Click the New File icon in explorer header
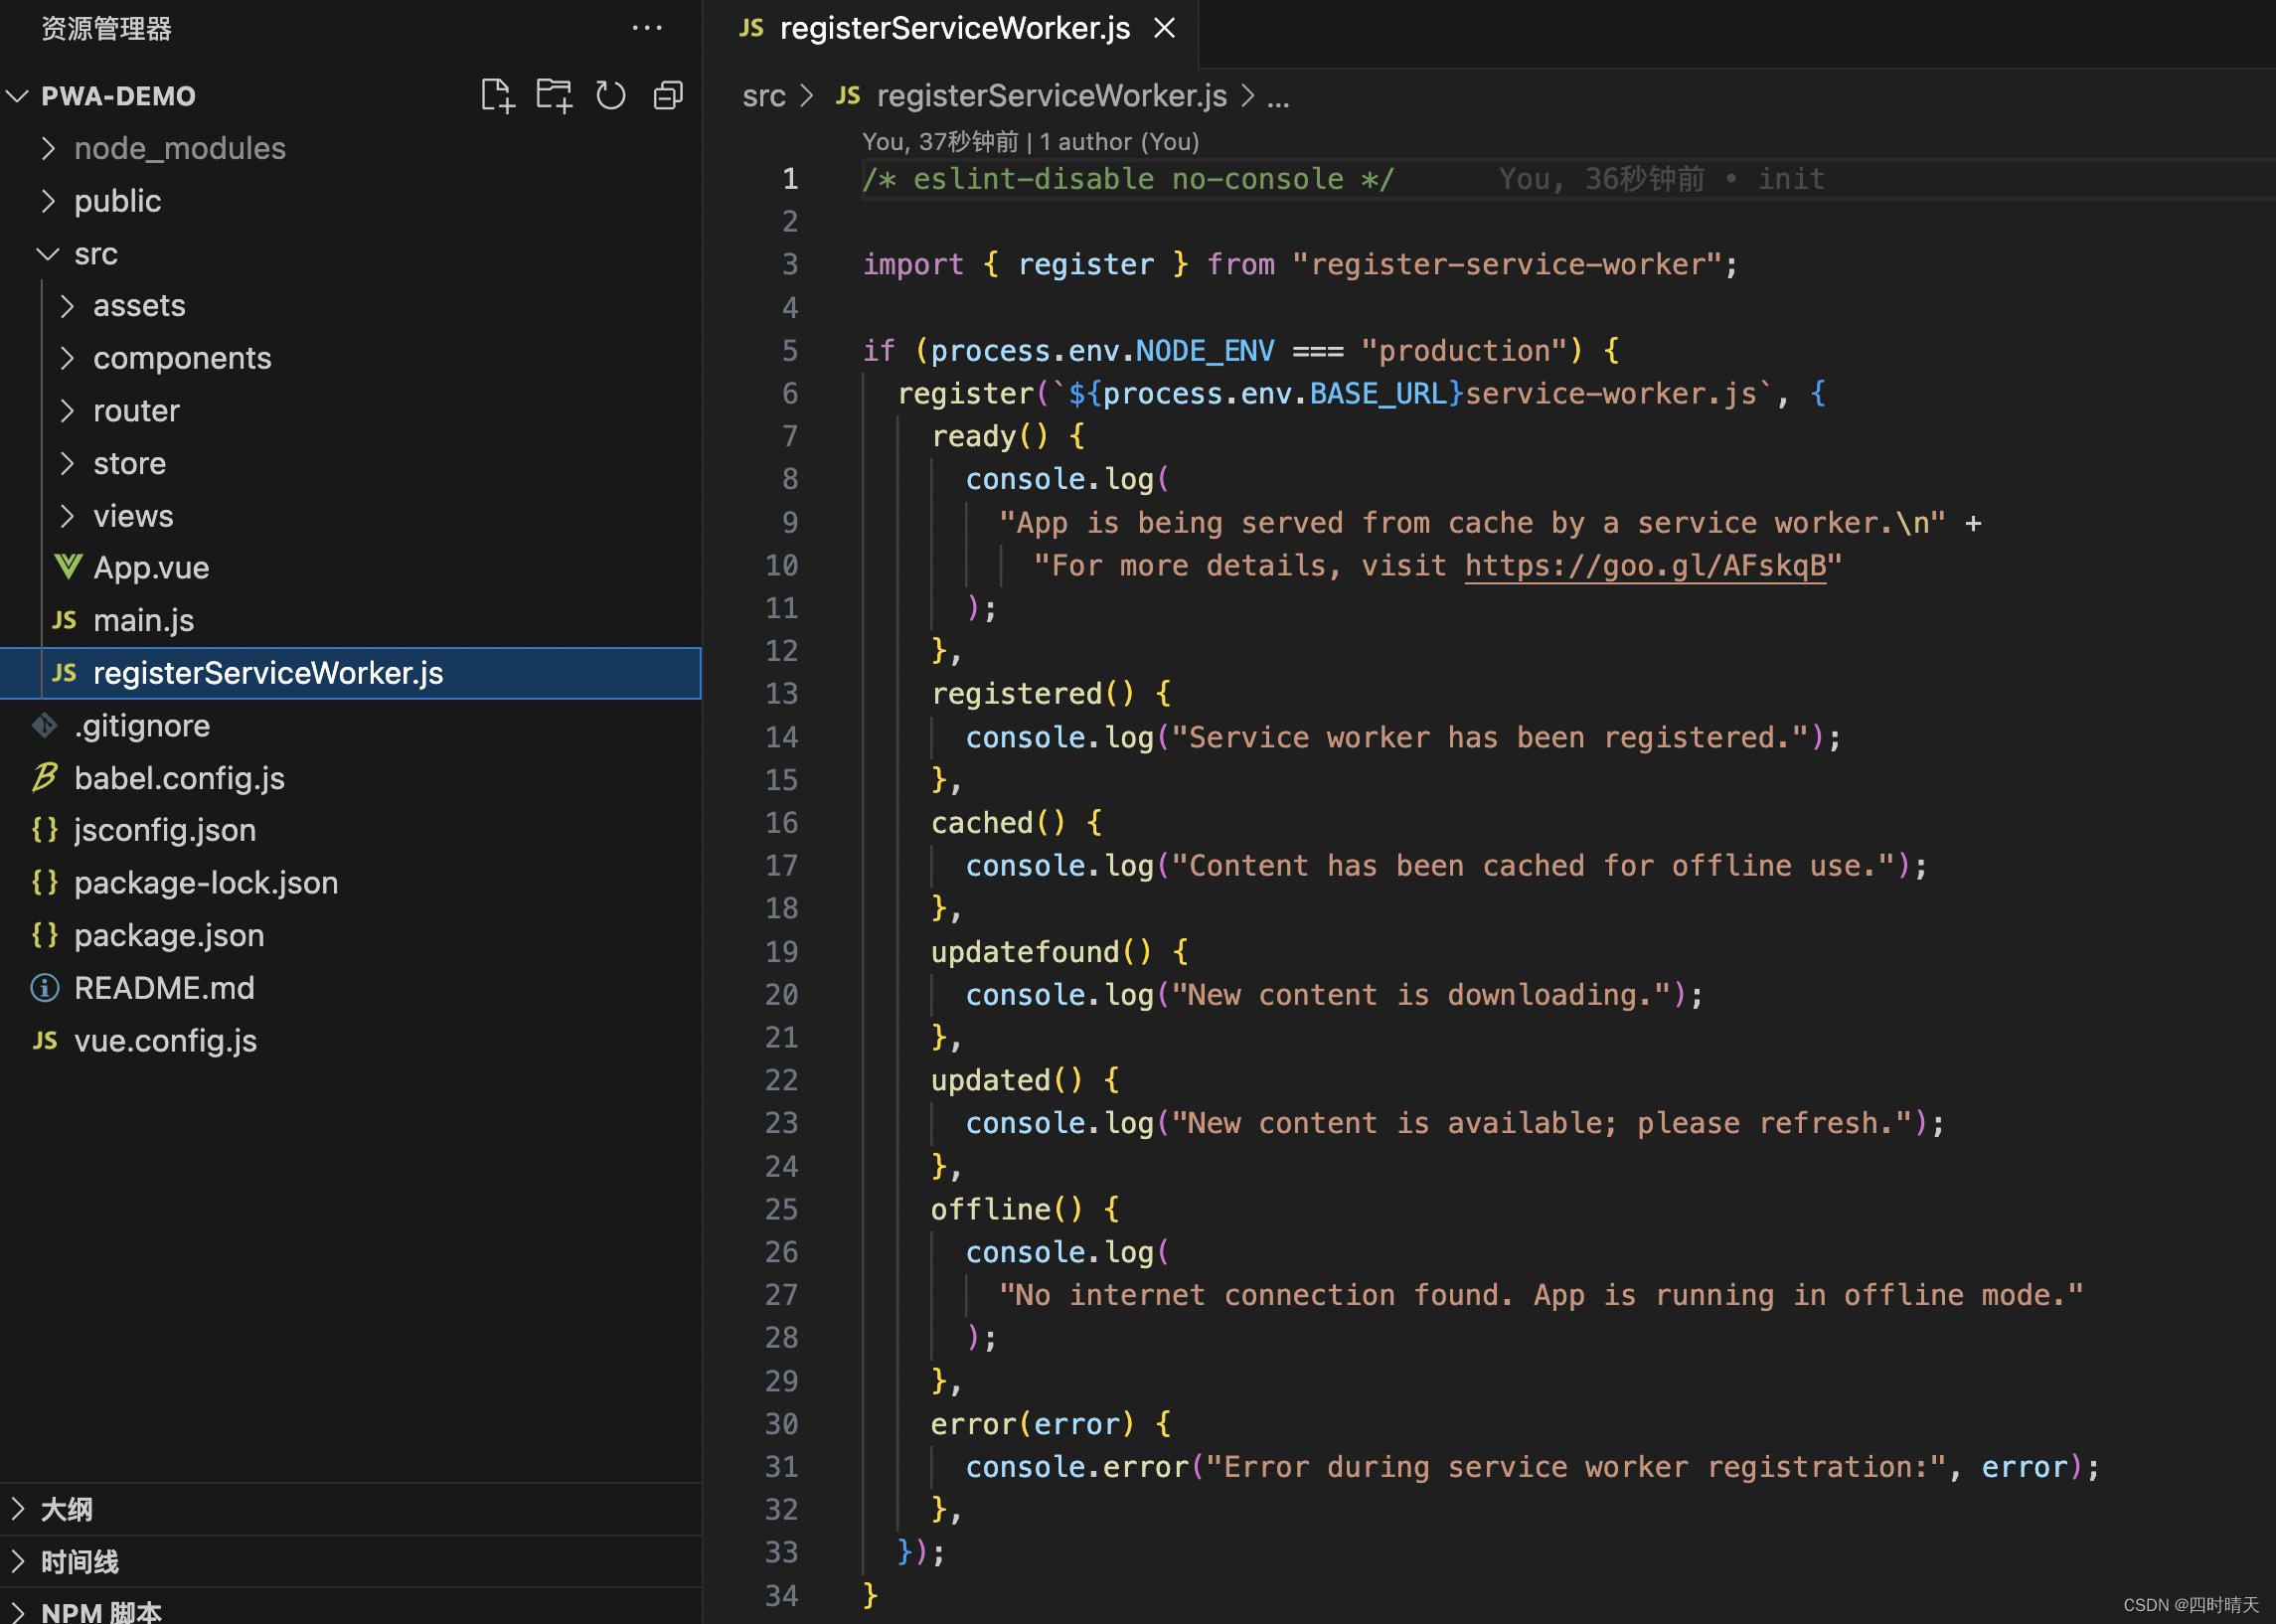This screenshot has width=2276, height=1624. pyautogui.click(x=497, y=96)
